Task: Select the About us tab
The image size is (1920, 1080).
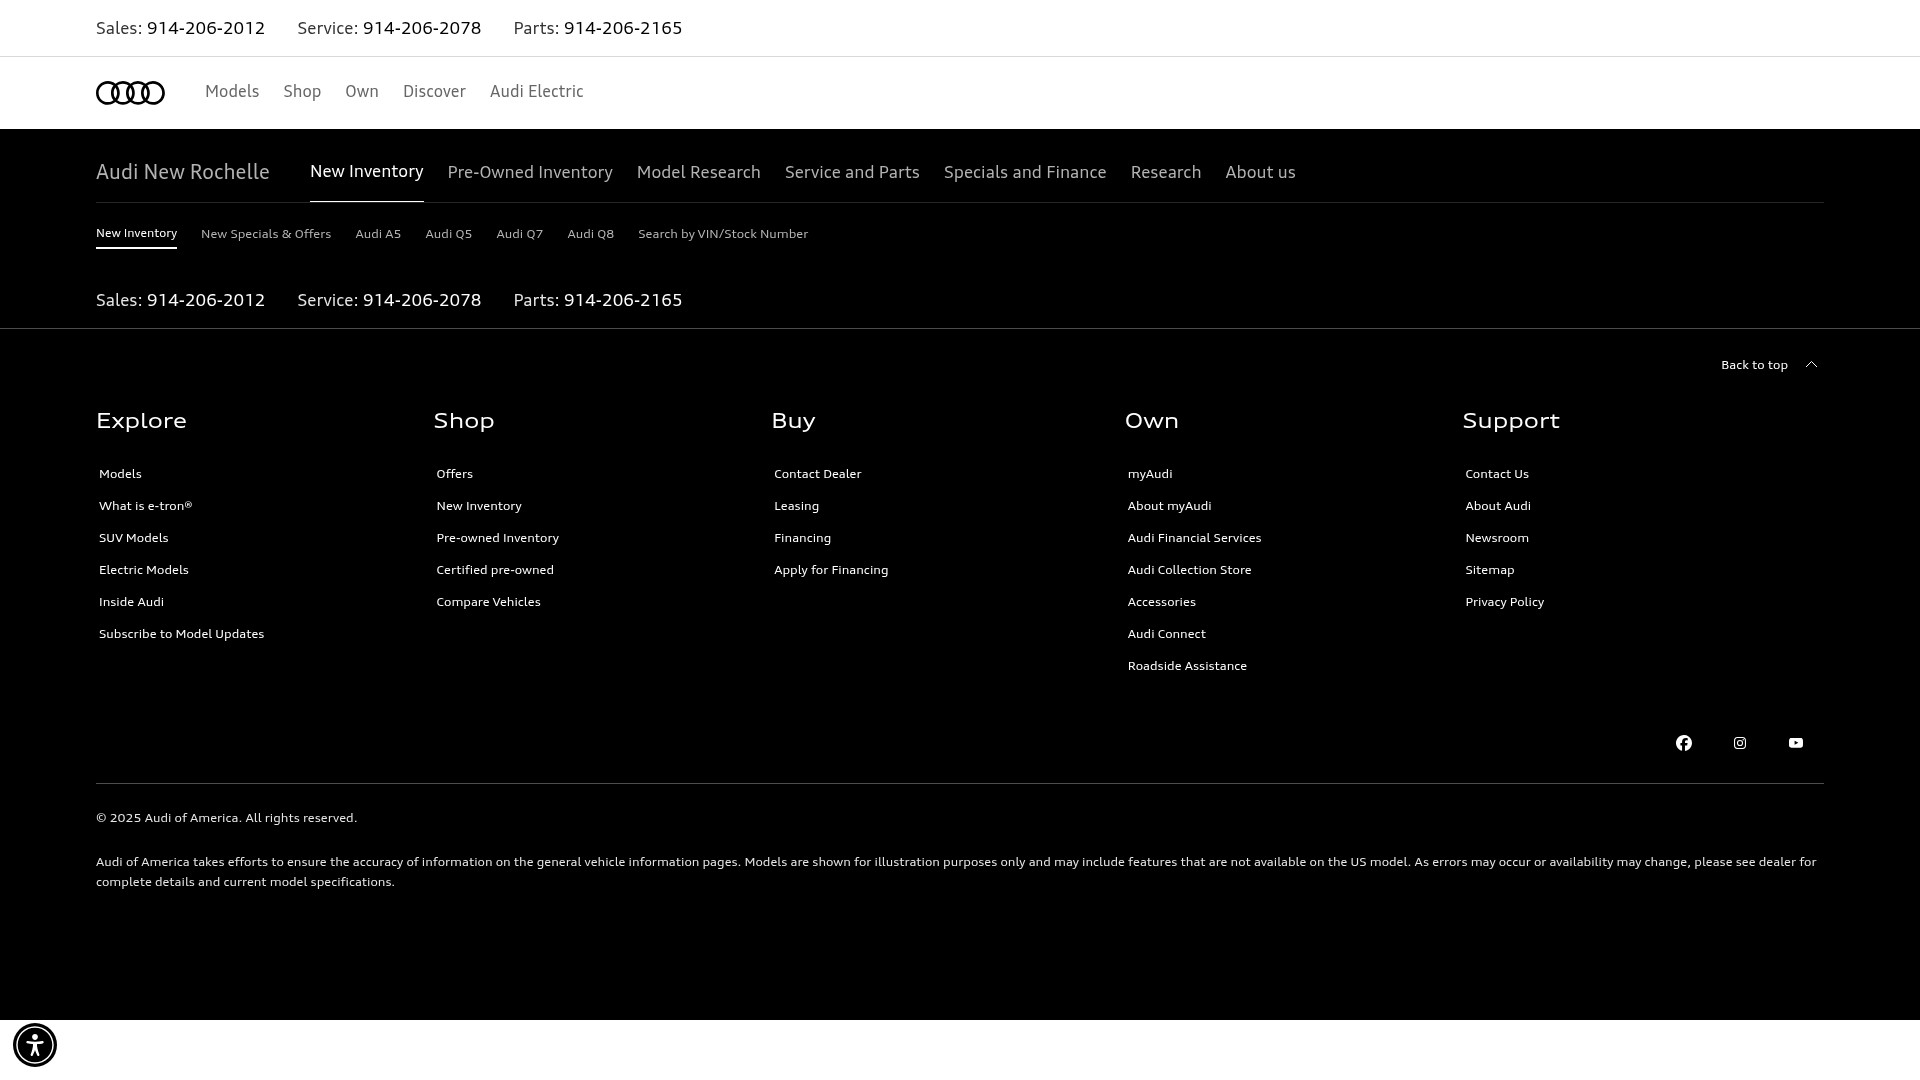Action: 1260,173
